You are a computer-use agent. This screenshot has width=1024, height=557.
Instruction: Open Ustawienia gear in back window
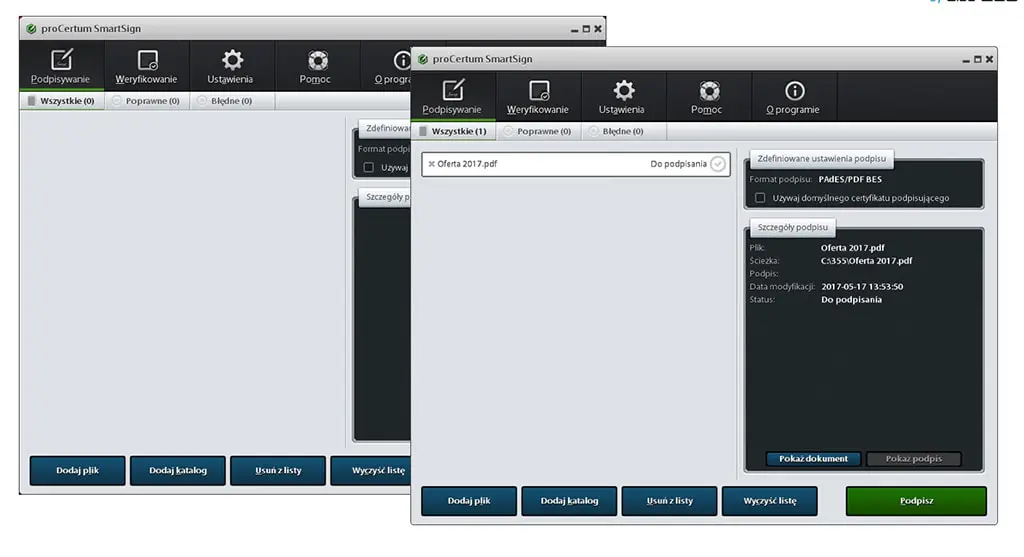pyautogui.click(x=231, y=66)
